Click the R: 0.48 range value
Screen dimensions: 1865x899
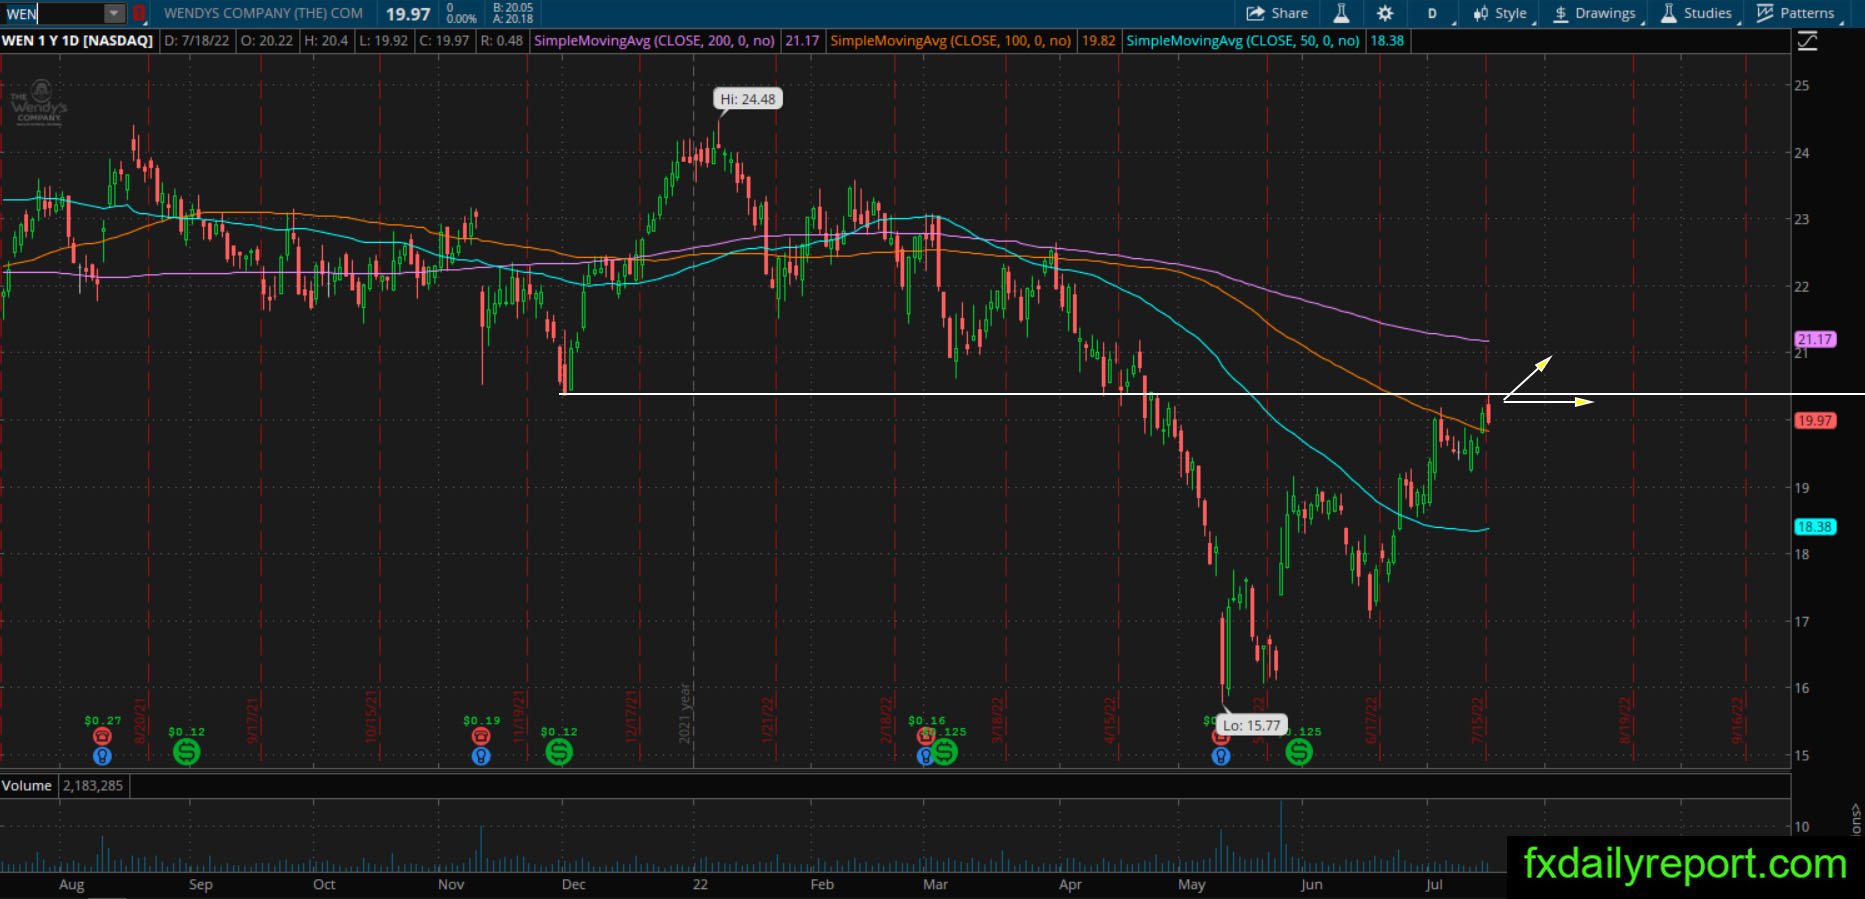[x=502, y=41]
